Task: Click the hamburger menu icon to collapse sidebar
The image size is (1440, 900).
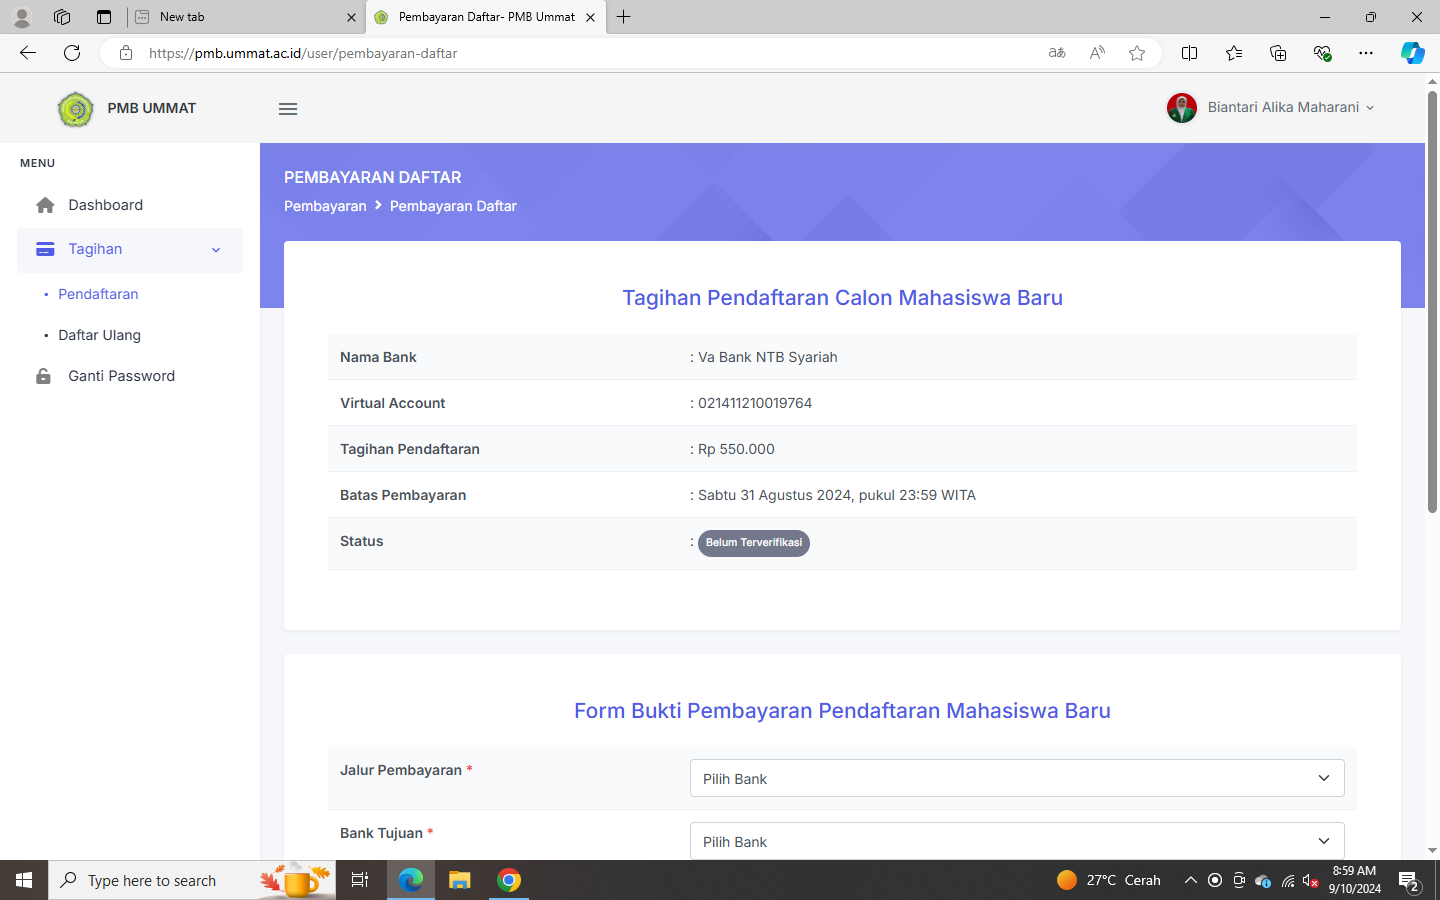Action: coord(288,109)
